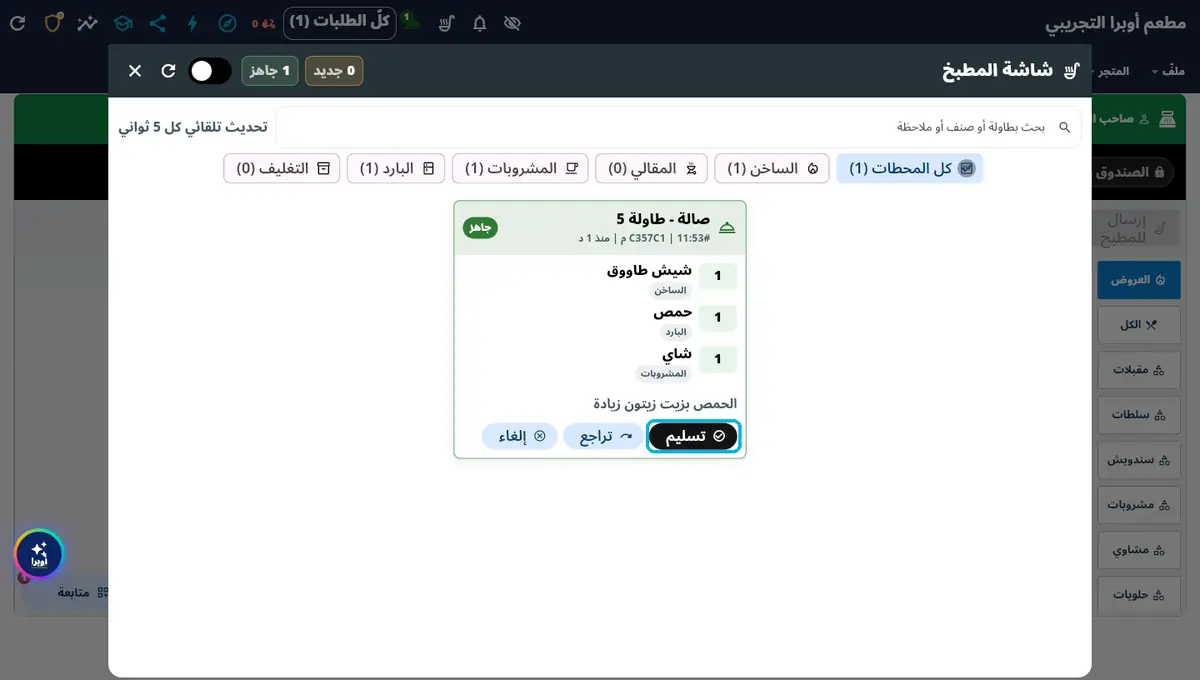The width and height of the screenshot is (1200, 680).
Task: Select مشاوي grills category in background
Action: [1139, 550]
